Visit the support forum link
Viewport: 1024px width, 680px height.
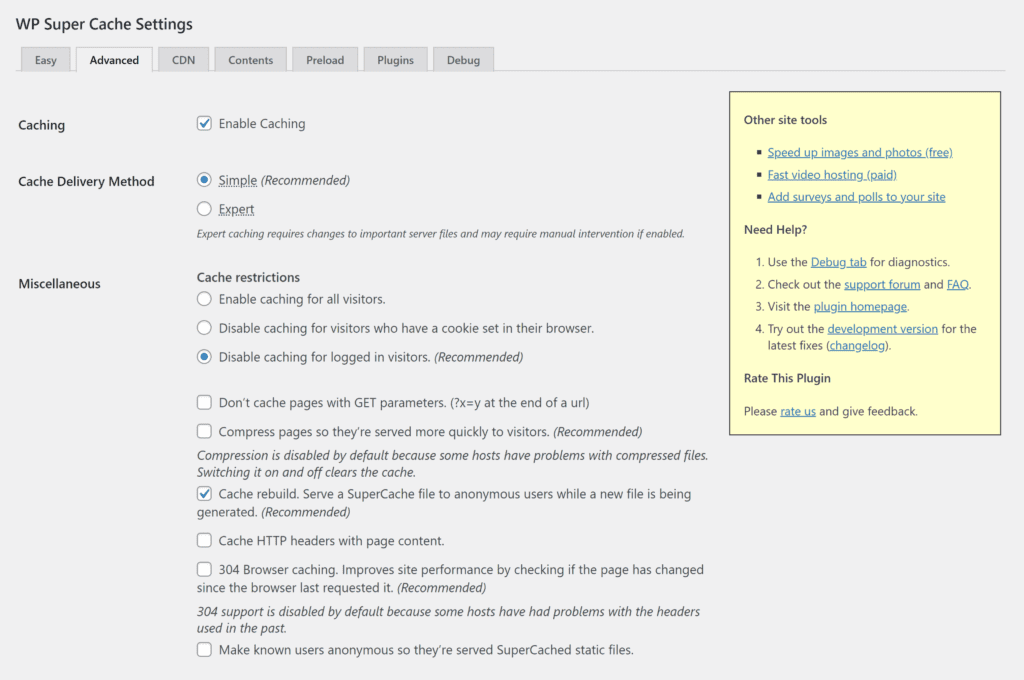tap(882, 284)
